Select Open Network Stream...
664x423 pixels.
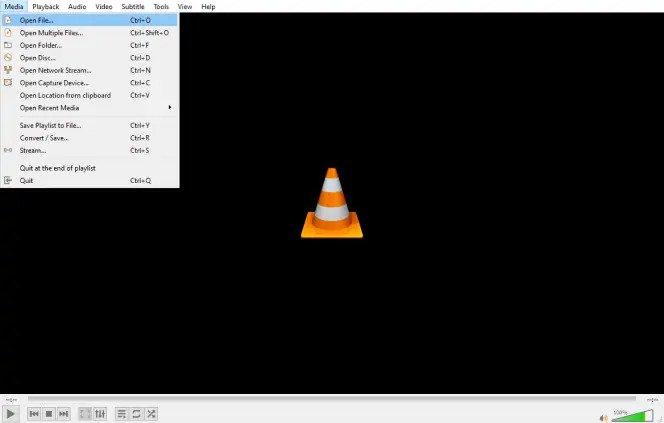89,70
